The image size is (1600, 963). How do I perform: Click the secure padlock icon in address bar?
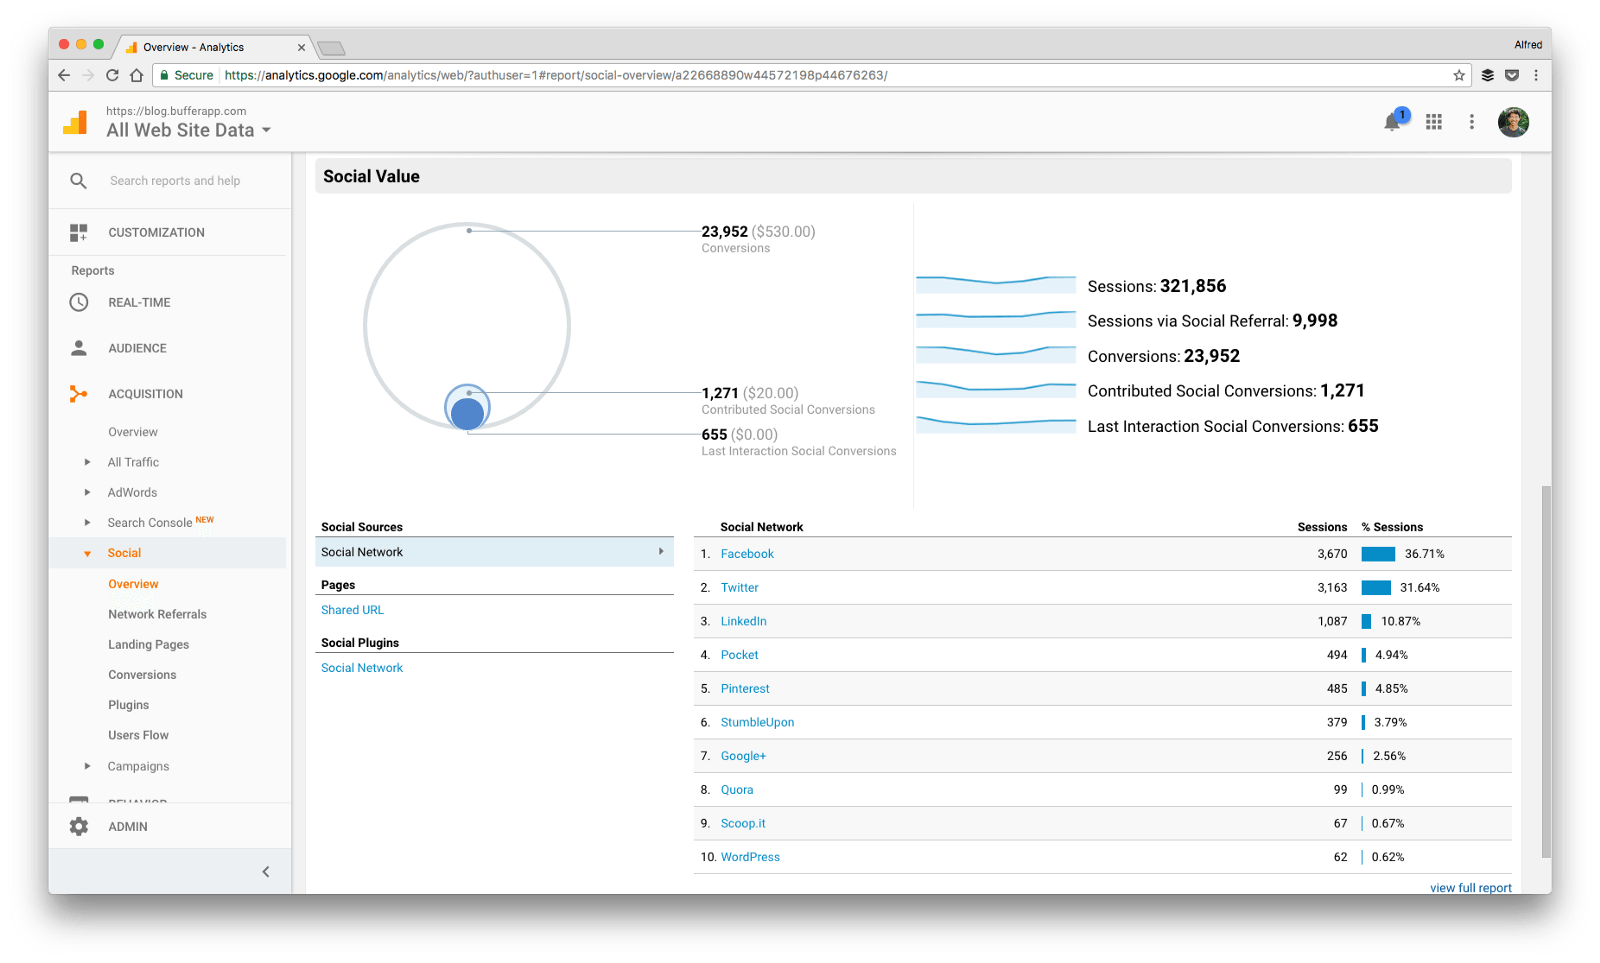click(x=164, y=75)
